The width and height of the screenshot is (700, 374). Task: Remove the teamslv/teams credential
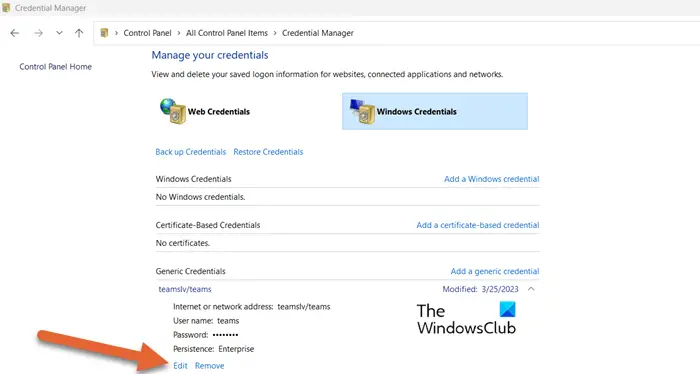coord(209,366)
